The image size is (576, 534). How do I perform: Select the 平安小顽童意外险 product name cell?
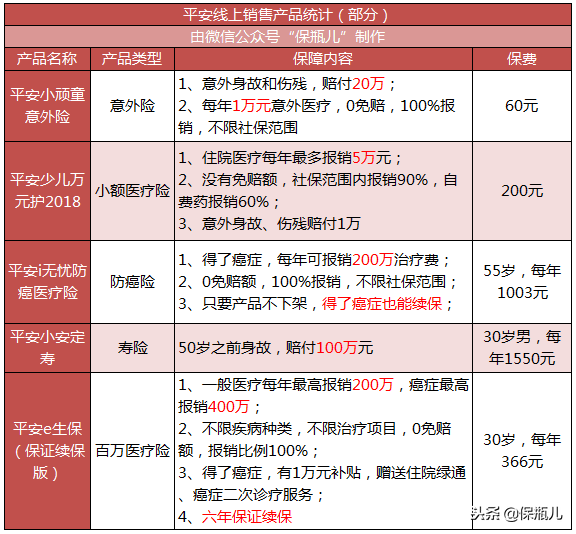pos(47,106)
